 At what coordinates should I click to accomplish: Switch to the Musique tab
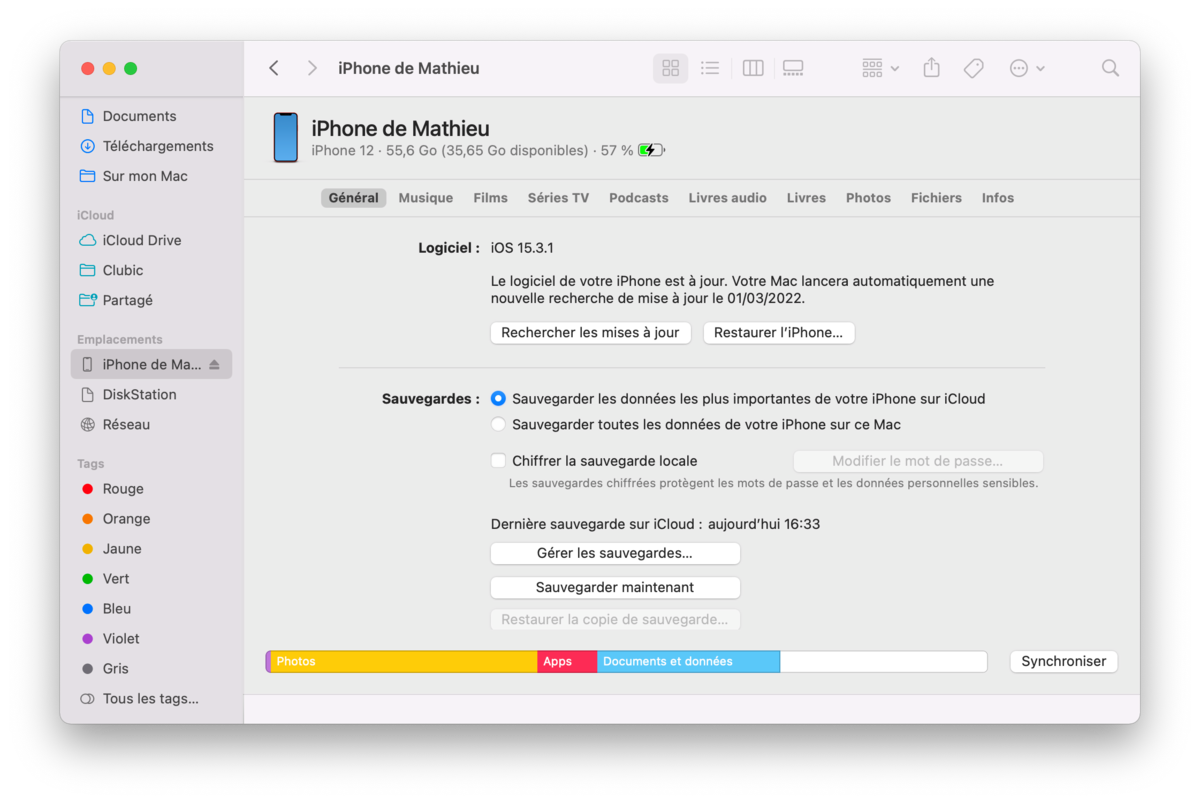[x=426, y=198]
